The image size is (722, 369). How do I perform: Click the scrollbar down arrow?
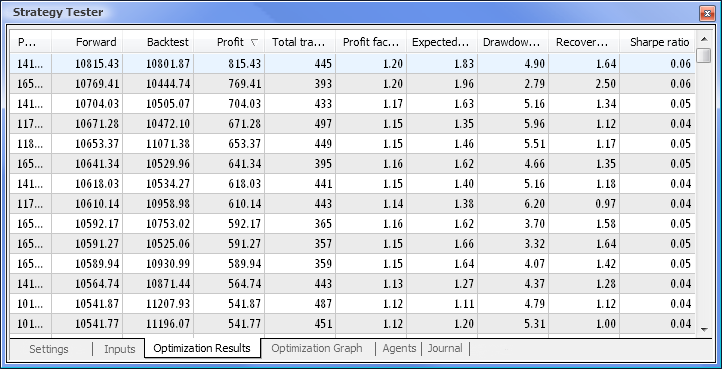click(704, 329)
